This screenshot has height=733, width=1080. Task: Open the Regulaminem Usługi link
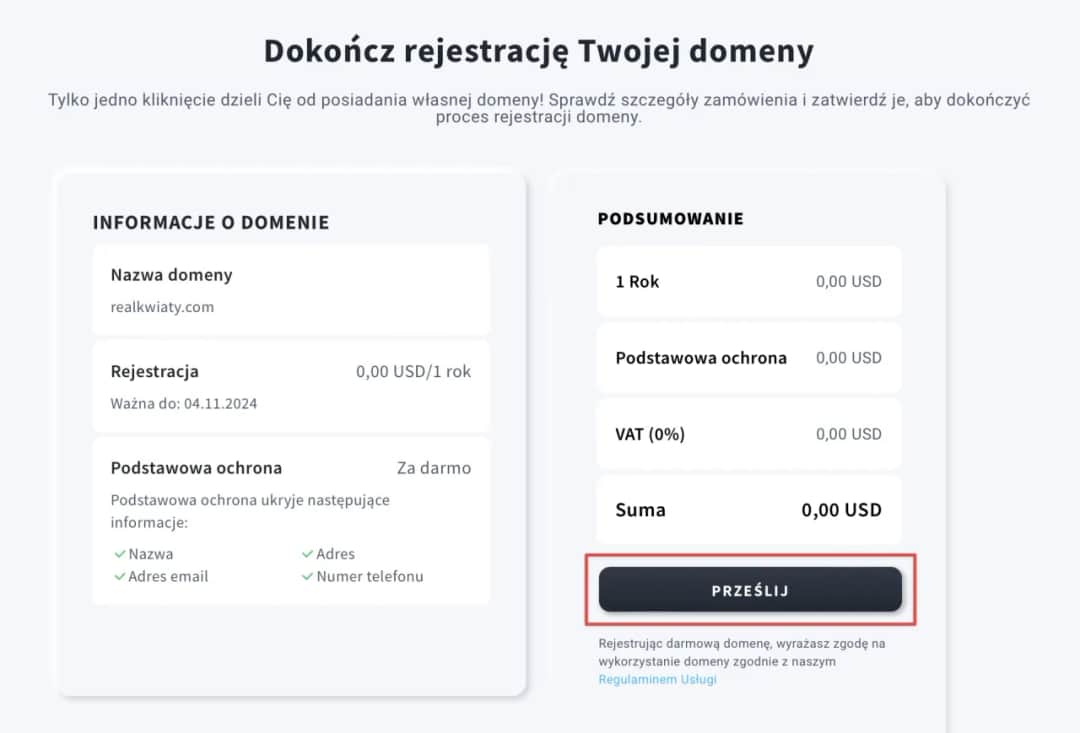pyautogui.click(x=656, y=679)
